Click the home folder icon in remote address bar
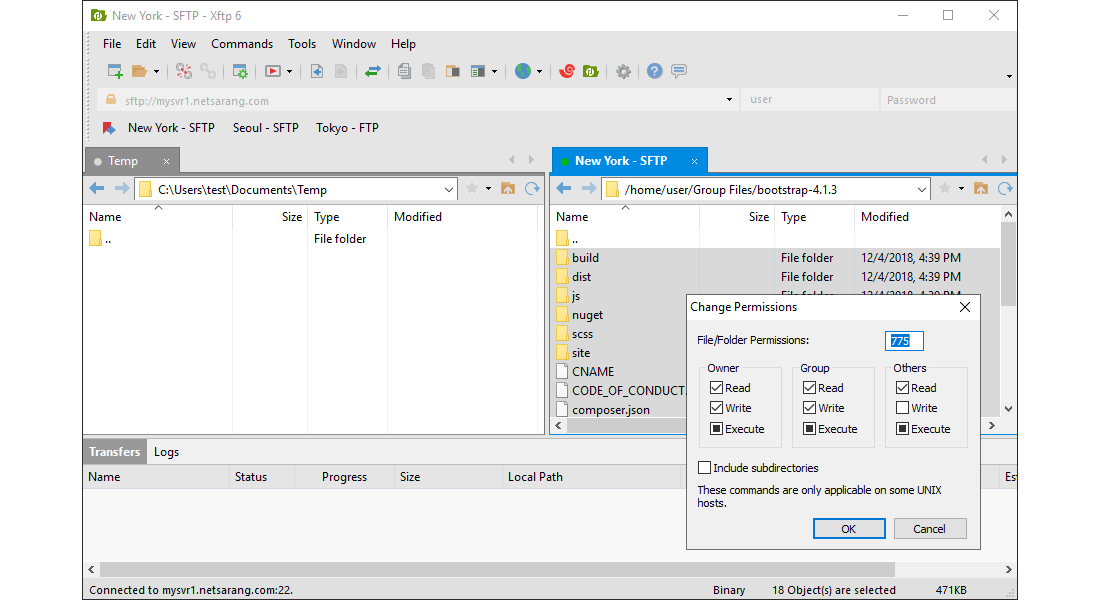The image size is (1100, 600). coord(981,188)
